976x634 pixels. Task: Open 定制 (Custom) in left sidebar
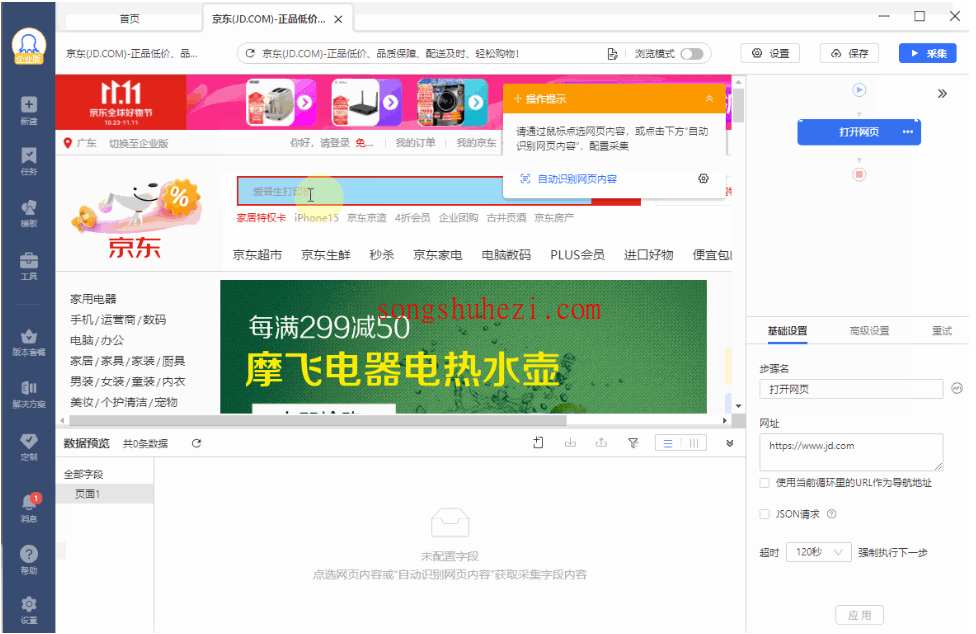tap(29, 447)
